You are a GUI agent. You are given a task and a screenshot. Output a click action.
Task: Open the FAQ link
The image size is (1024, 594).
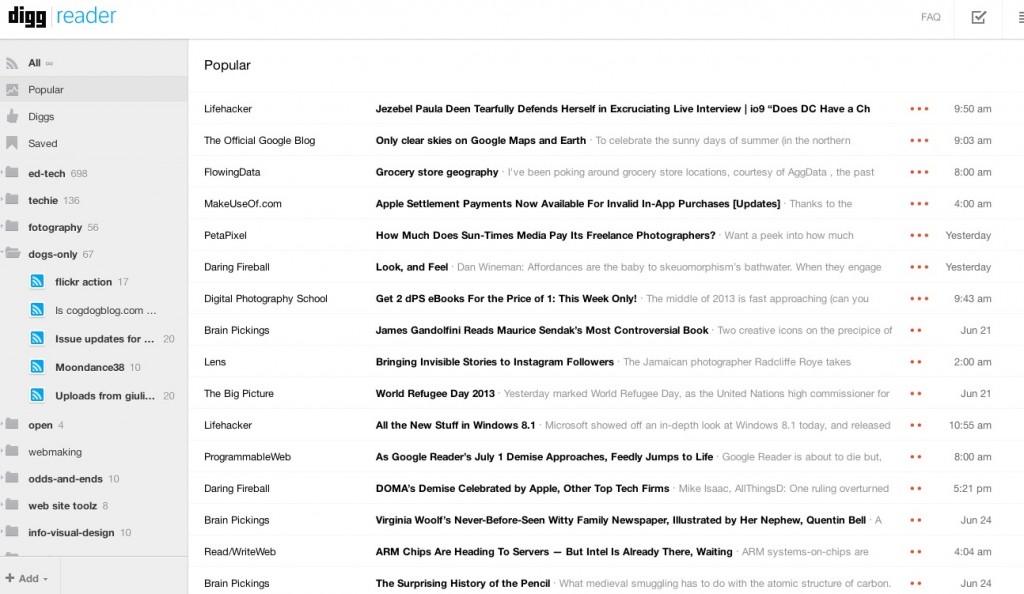[931, 17]
